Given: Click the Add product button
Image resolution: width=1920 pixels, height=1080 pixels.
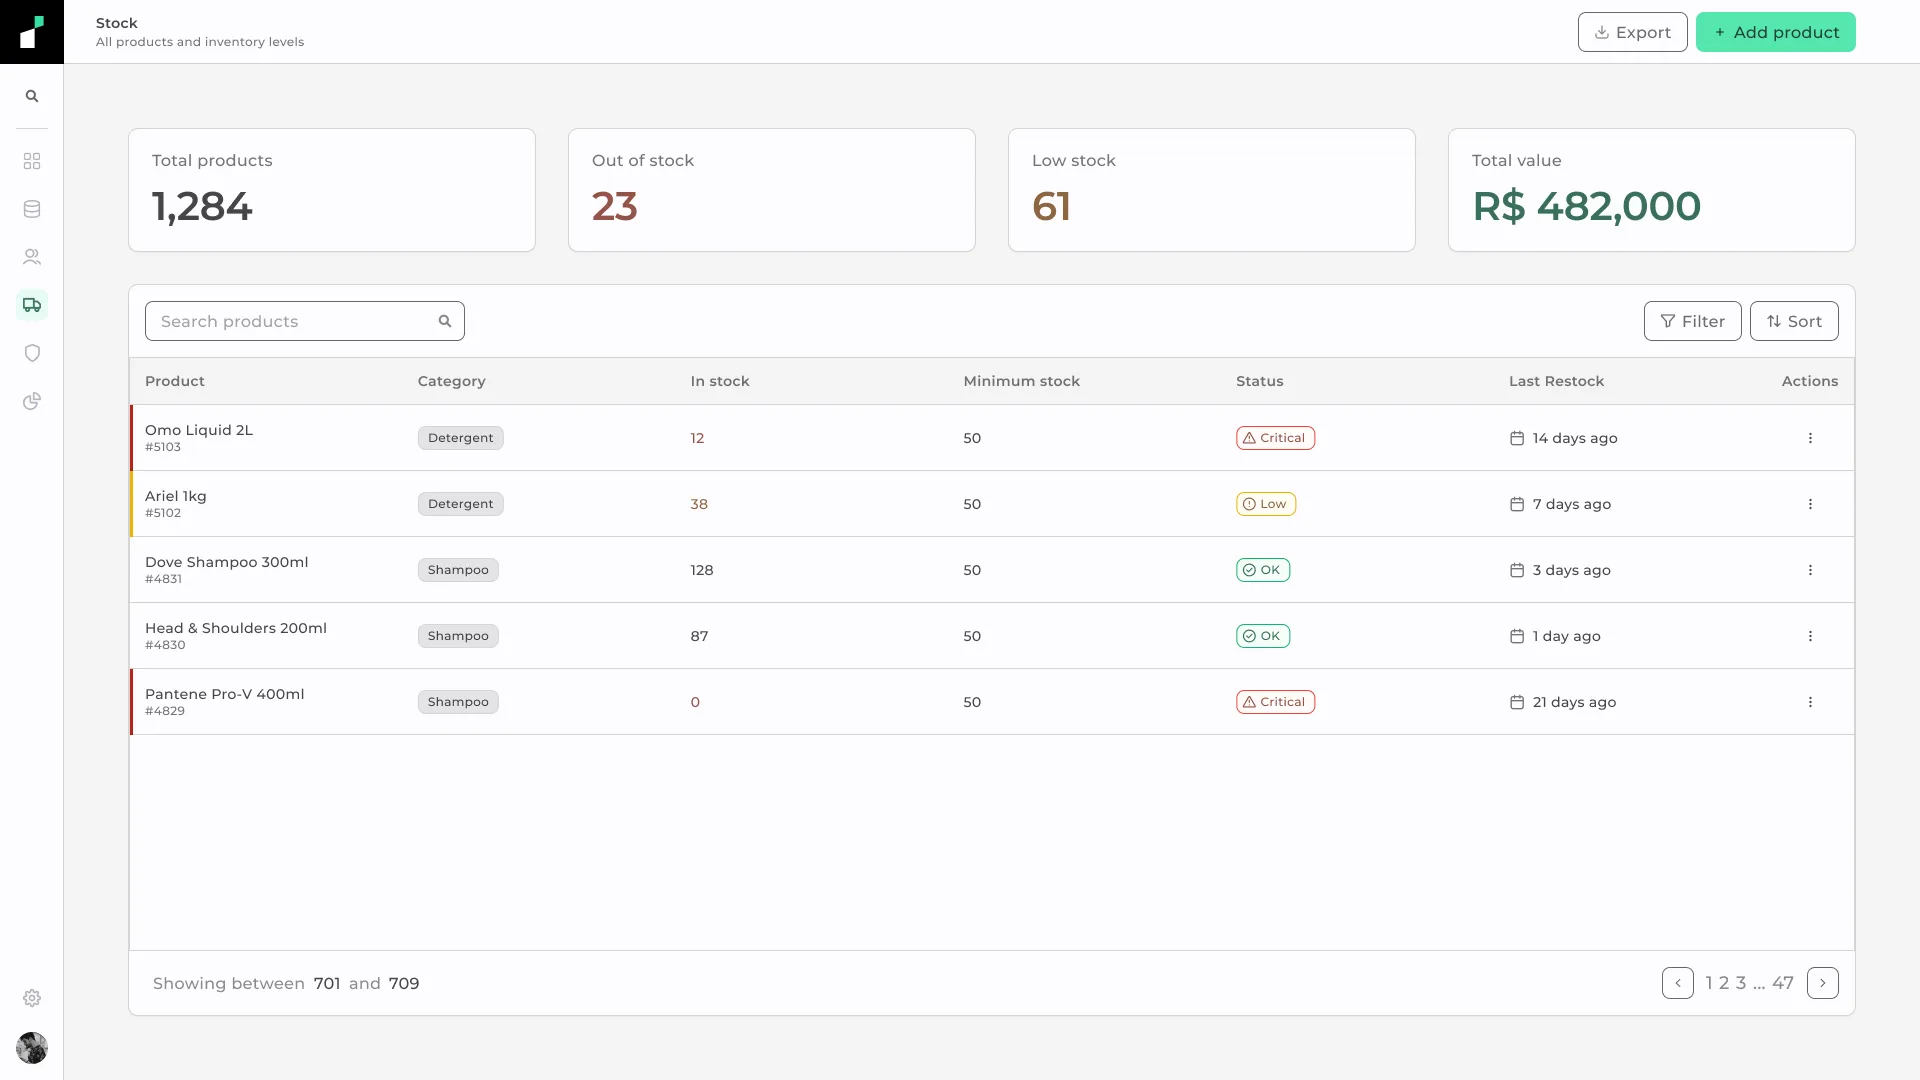Looking at the screenshot, I should click(1776, 32).
